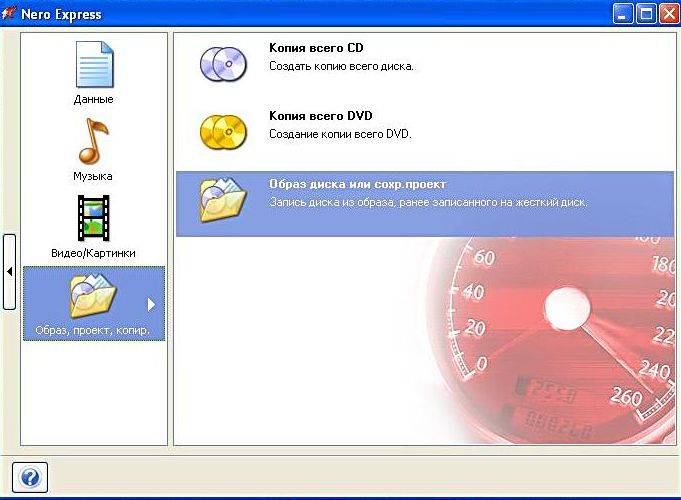This screenshot has width=681, height=500.
Task: Select the Музыка musical note icon
Action: [93, 141]
